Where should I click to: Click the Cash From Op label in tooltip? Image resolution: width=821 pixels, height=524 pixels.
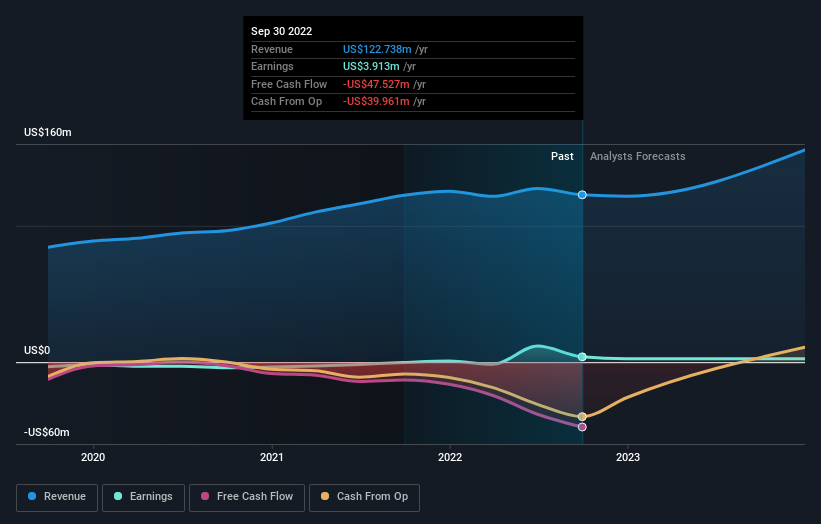pyautogui.click(x=286, y=102)
